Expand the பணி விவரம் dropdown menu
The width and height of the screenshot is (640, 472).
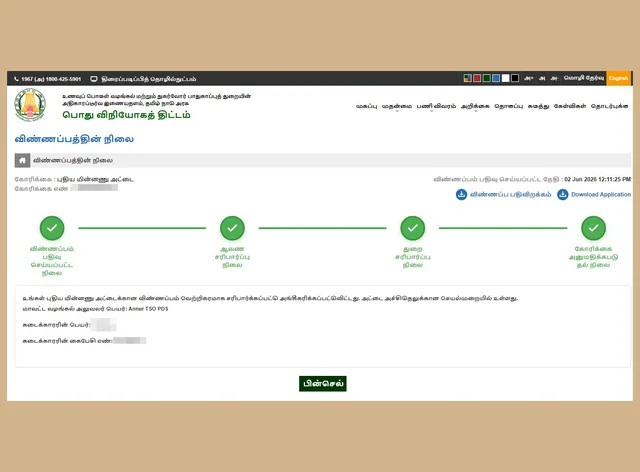coord(436,106)
